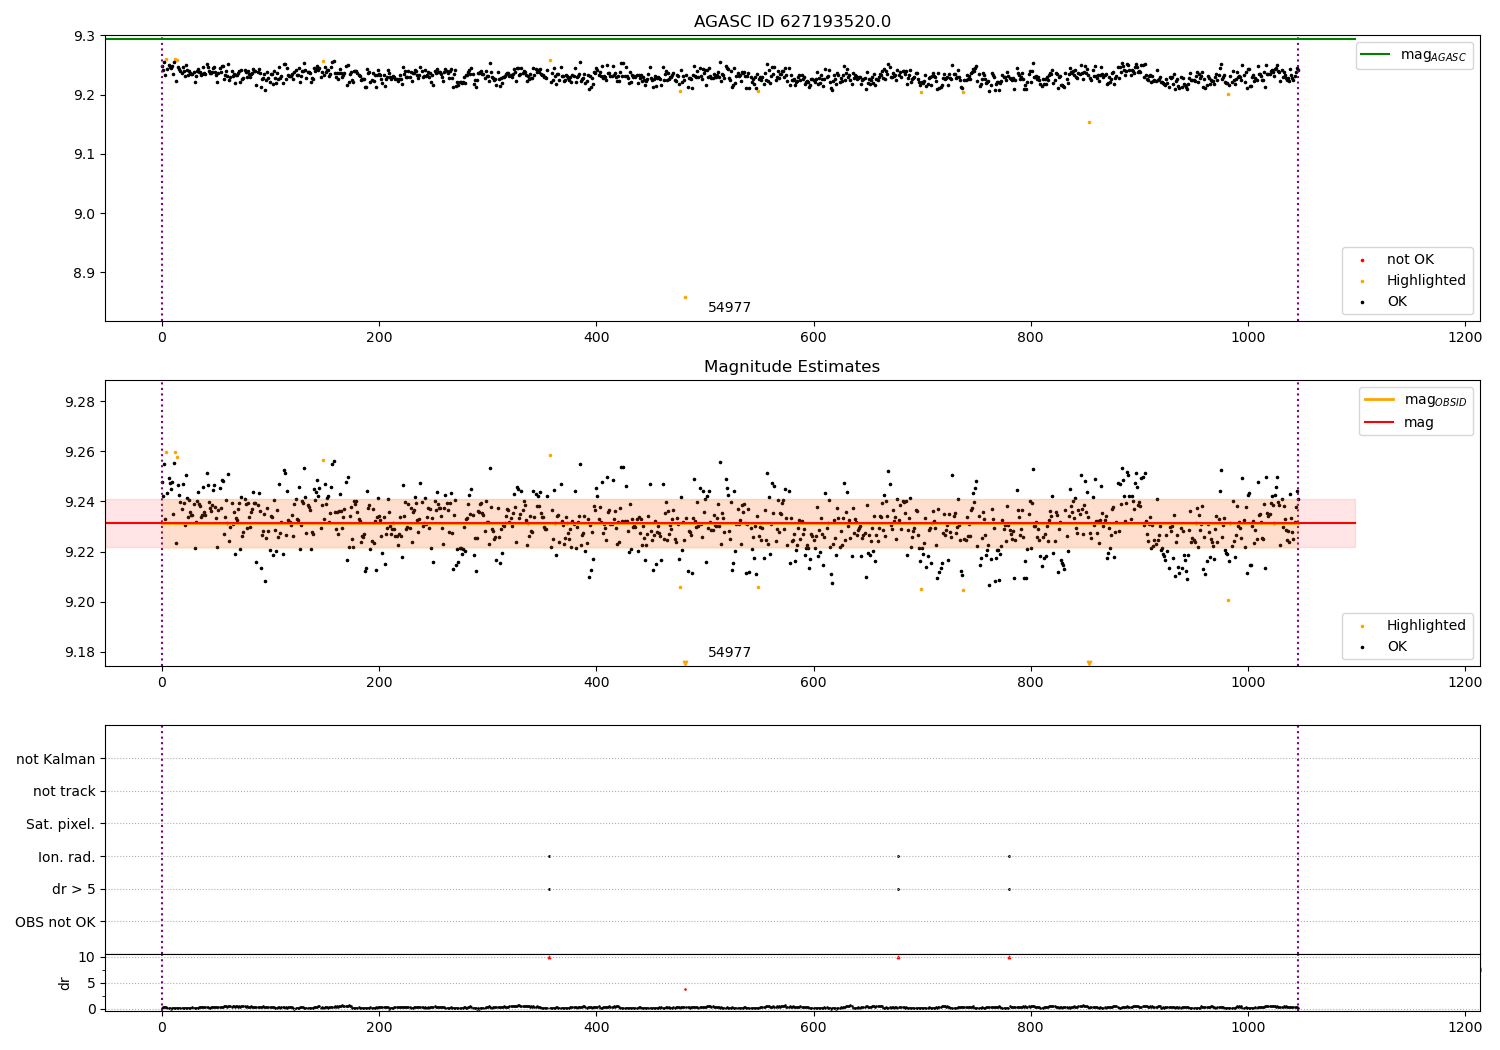Click the '54977' annotation in the top plot
Screen dimensions: 1500x1050
[x=729, y=308]
